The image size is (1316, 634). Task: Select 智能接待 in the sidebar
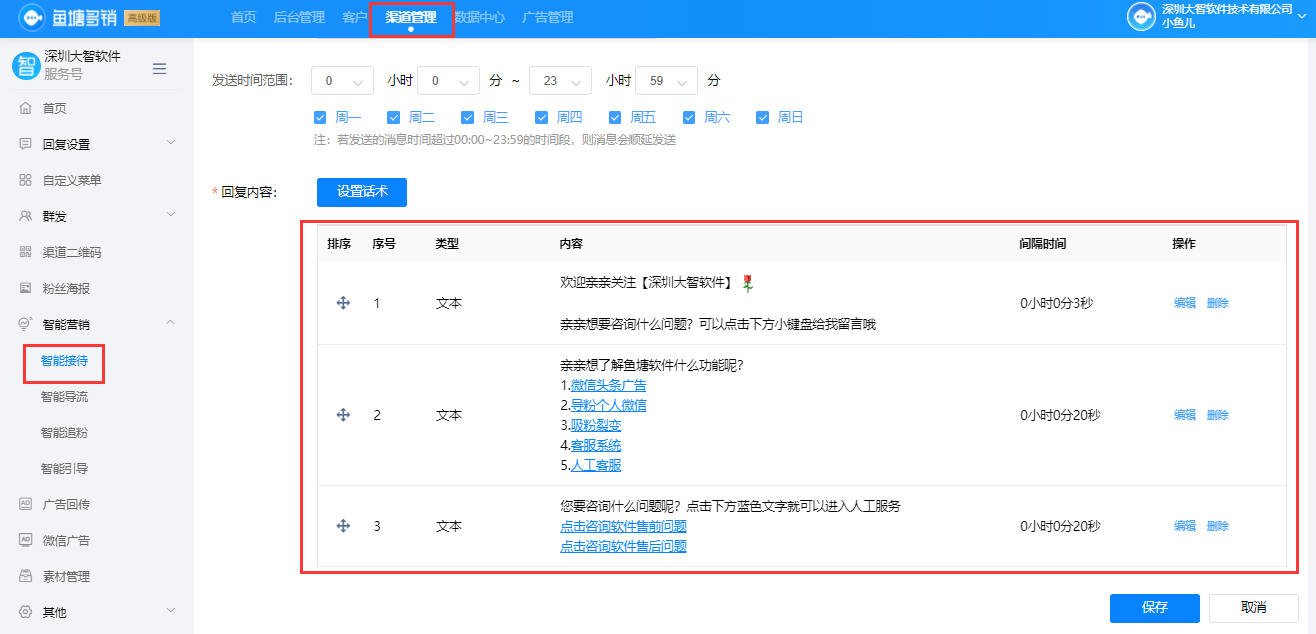pyautogui.click(x=65, y=361)
